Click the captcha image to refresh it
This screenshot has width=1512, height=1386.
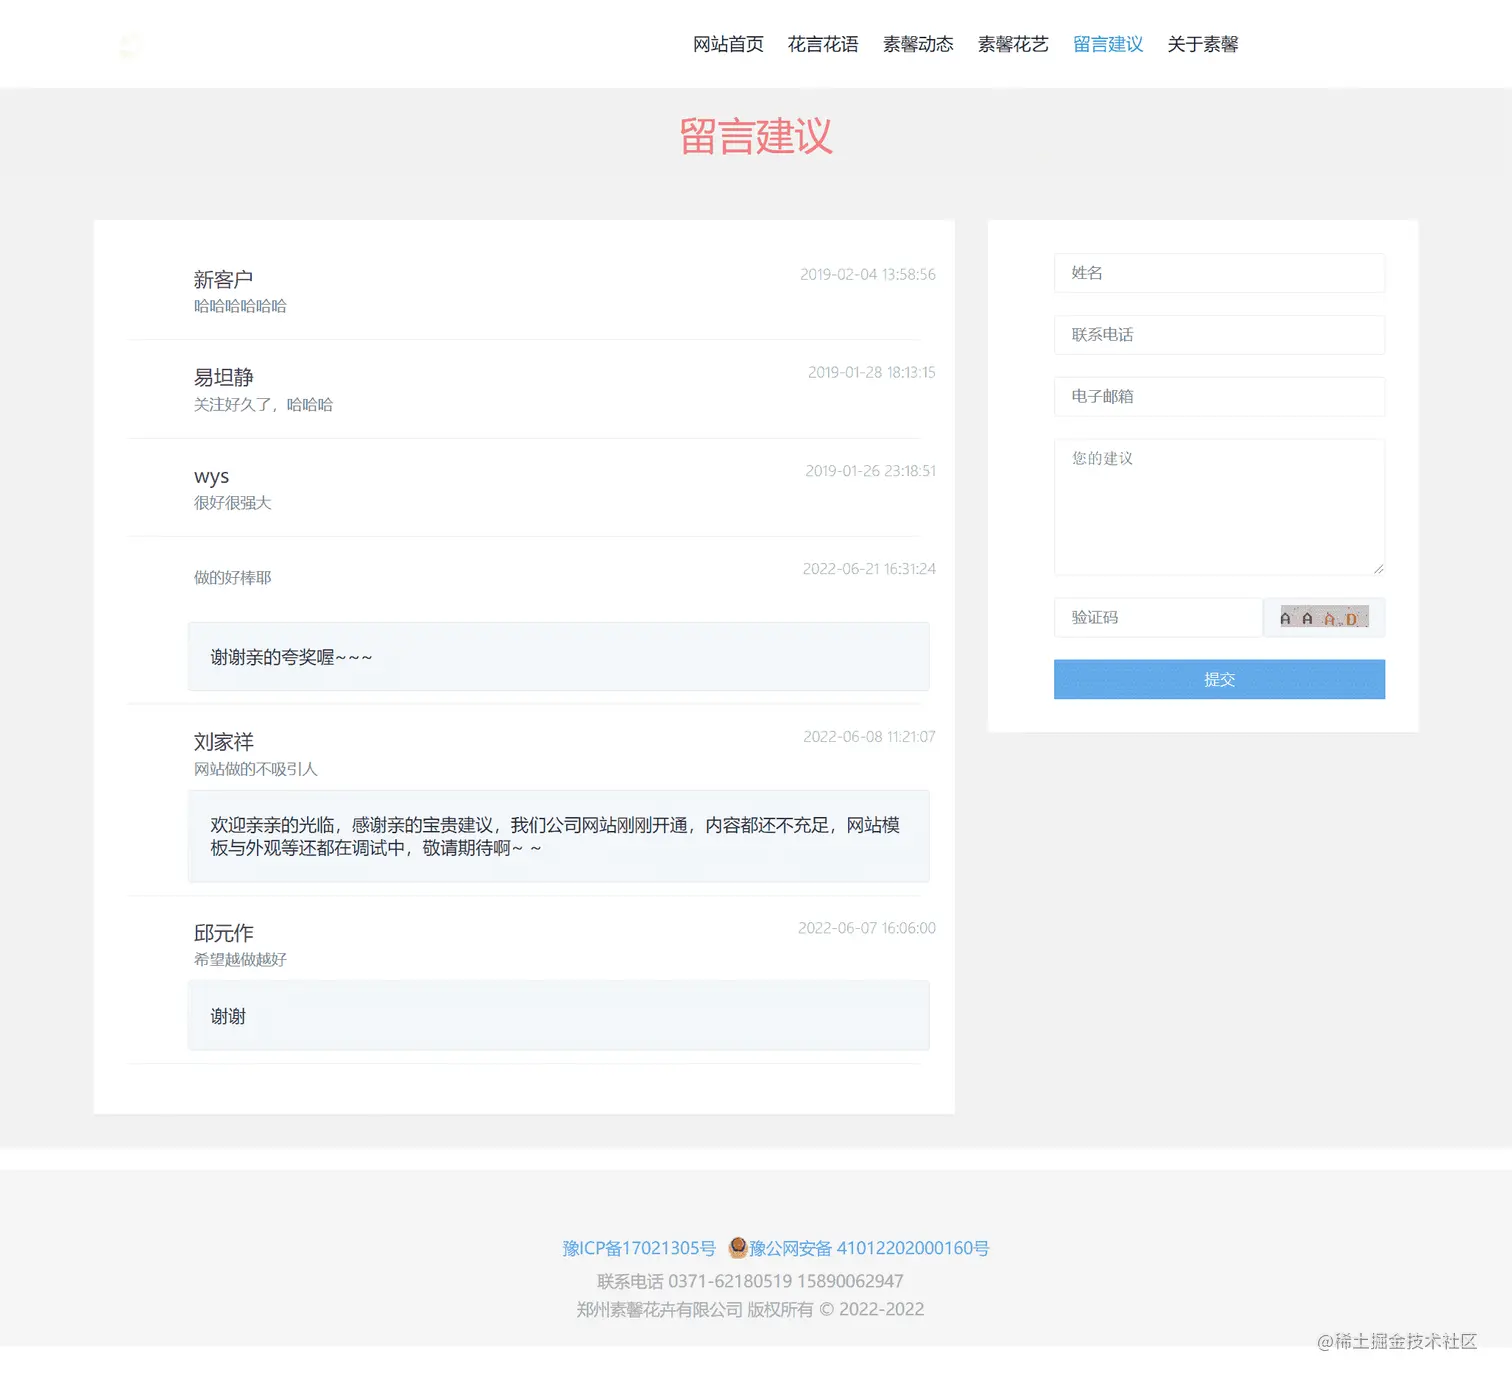(x=1324, y=617)
